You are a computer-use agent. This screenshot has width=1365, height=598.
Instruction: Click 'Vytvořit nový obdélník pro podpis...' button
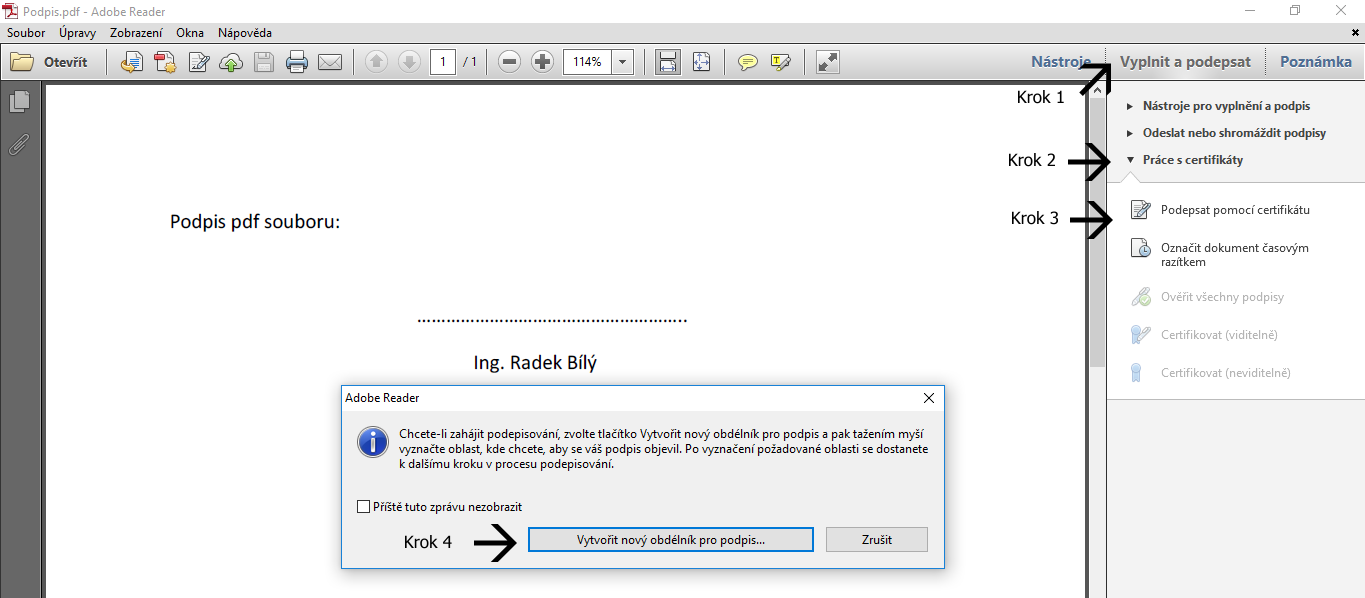[670, 540]
